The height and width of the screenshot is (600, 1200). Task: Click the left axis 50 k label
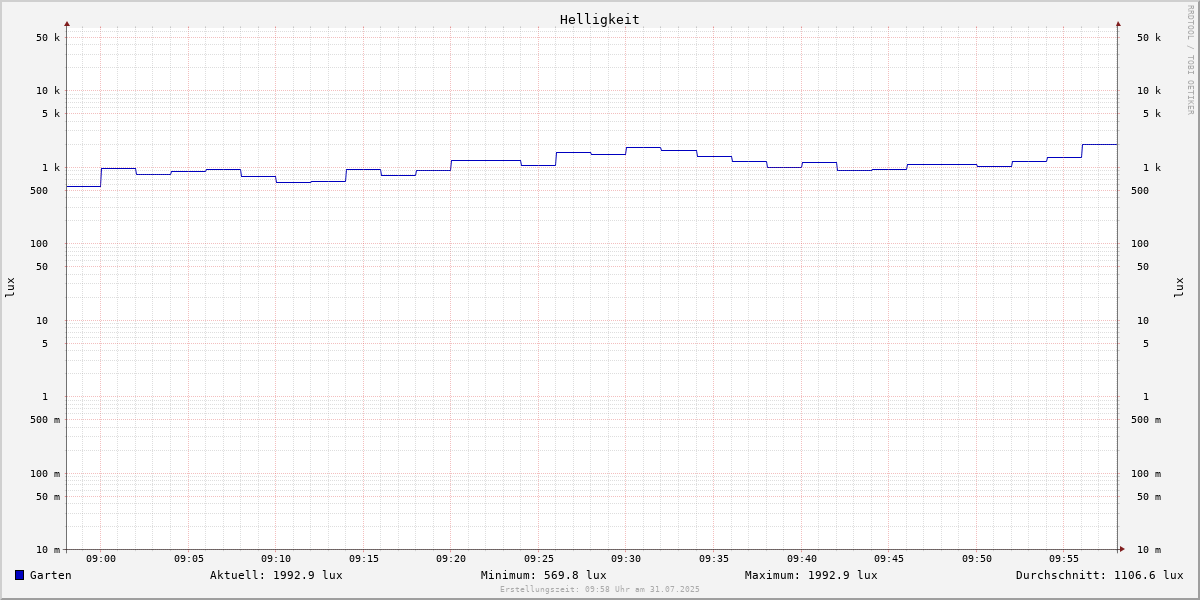[x=48, y=38]
